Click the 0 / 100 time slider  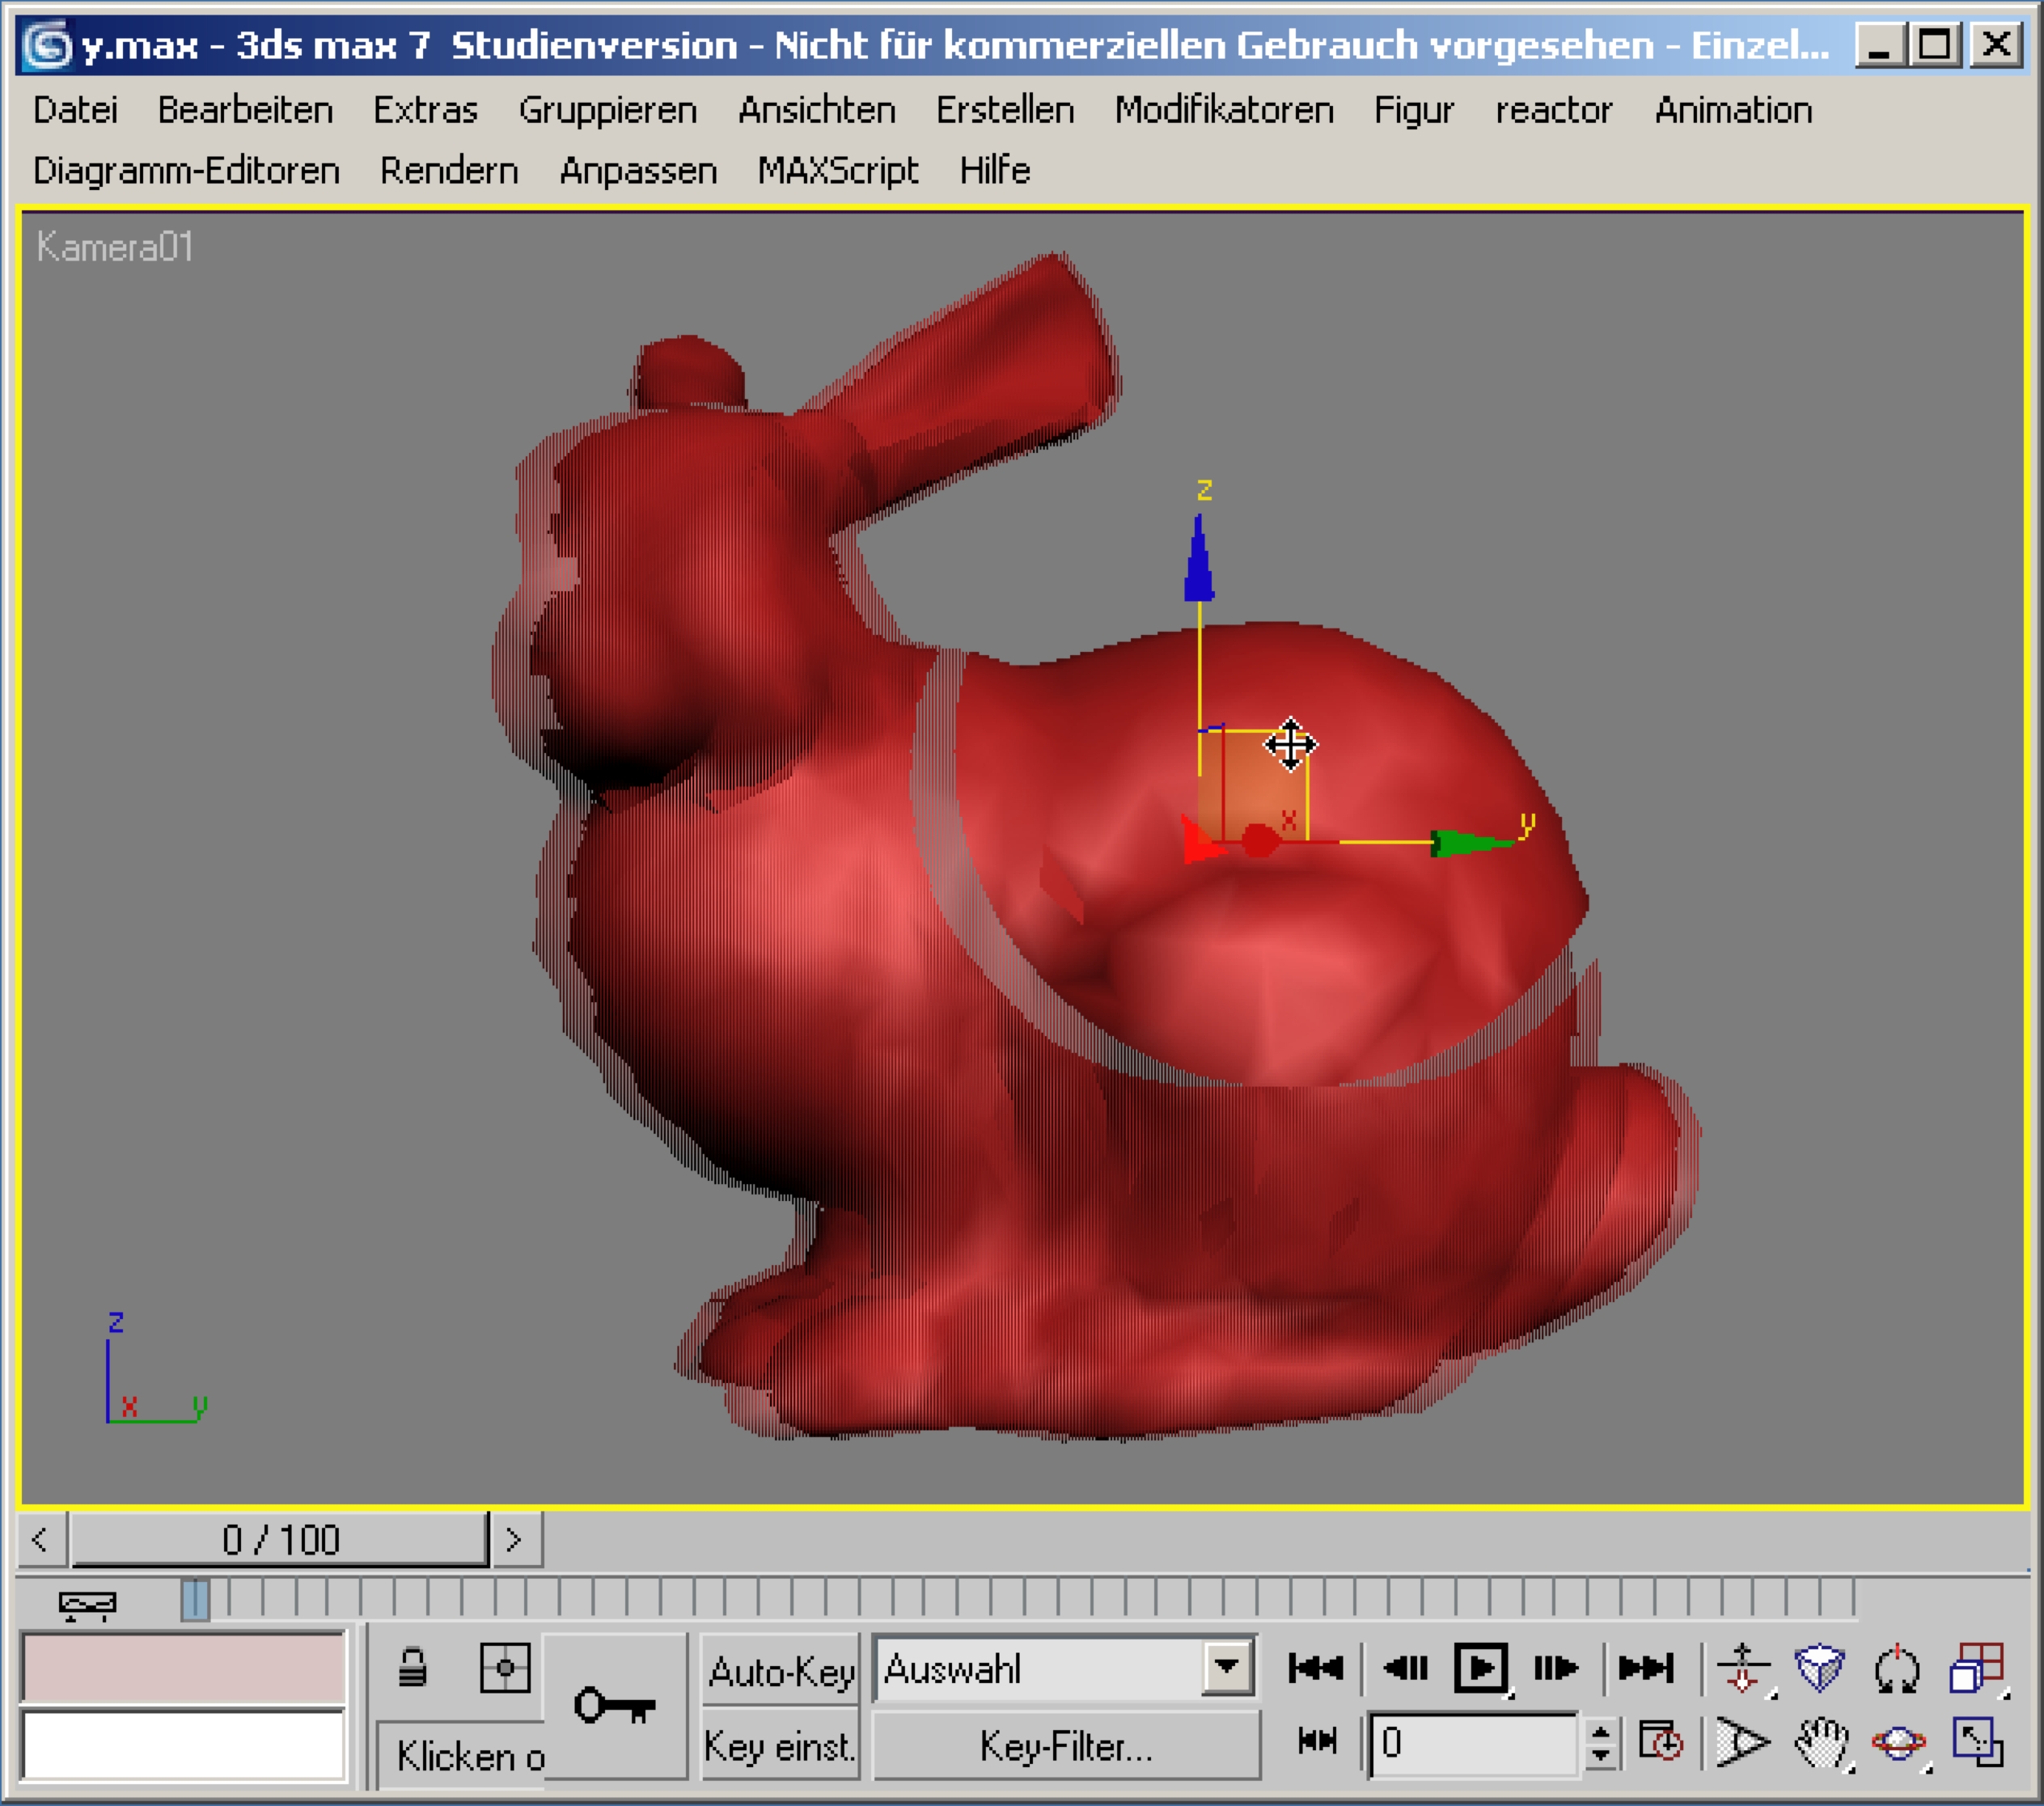click(280, 1540)
